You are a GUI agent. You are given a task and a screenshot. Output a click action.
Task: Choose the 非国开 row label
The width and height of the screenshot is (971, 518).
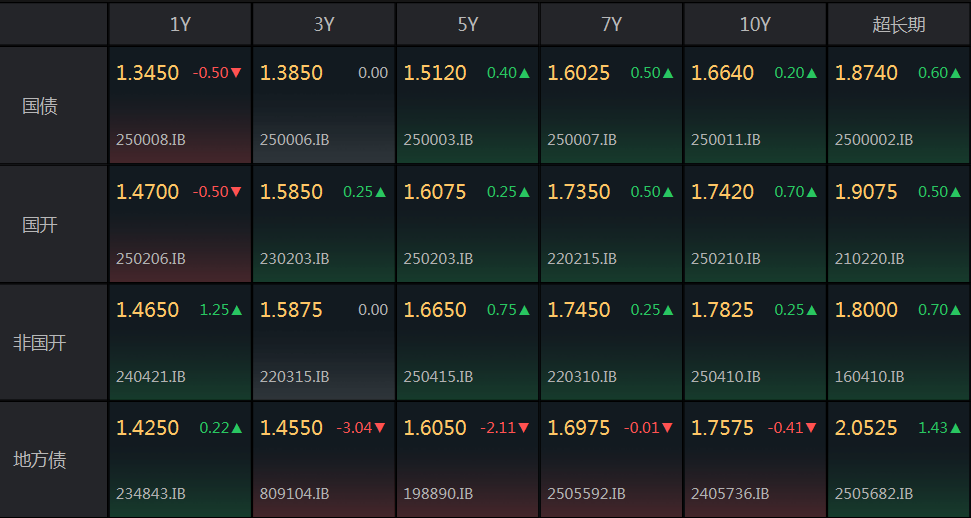coord(40,343)
